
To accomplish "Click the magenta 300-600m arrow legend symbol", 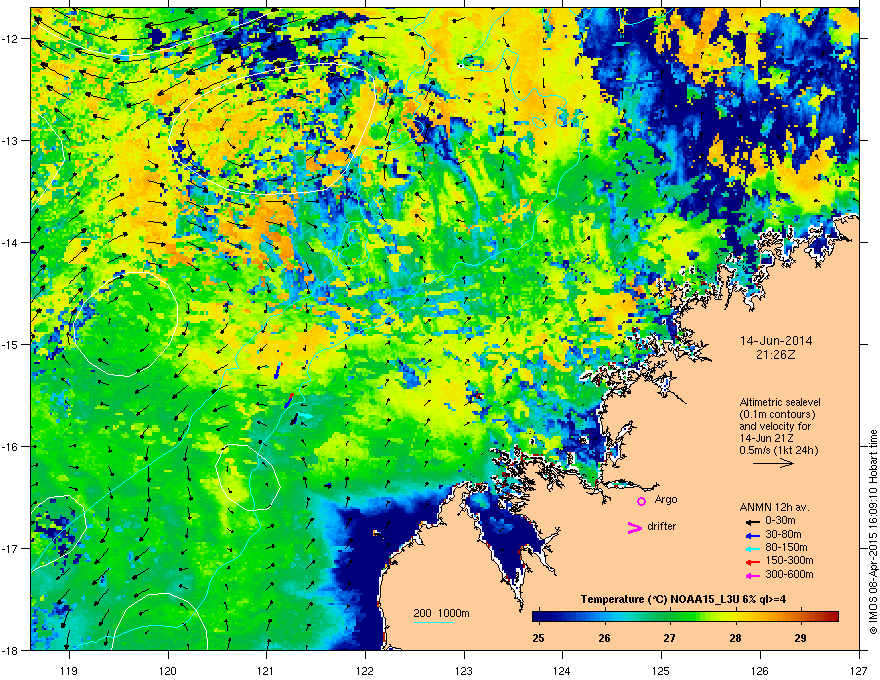I will 753,575.
